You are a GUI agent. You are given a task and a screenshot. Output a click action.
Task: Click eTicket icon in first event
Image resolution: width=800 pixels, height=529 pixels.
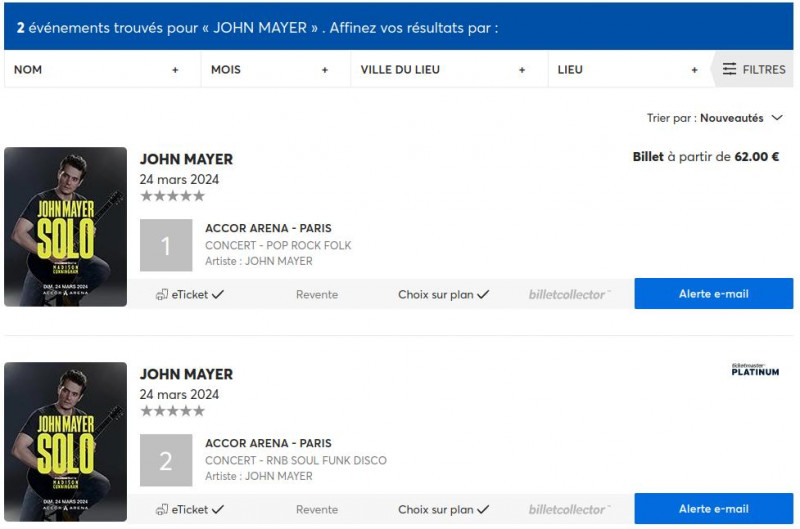pos(161,294)
